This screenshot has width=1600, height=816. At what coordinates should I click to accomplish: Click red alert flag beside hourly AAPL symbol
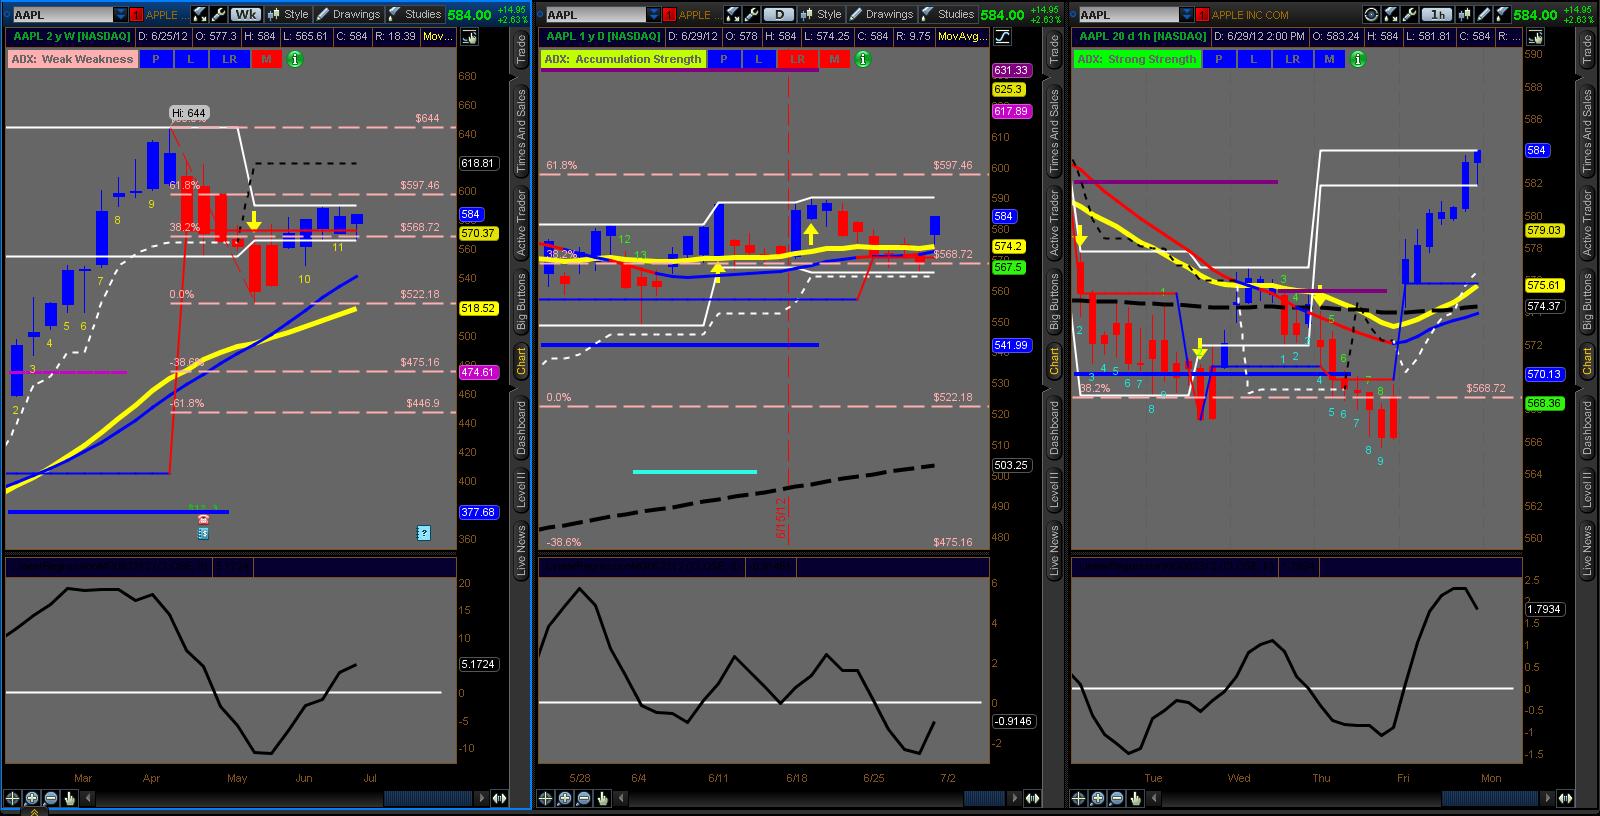pyautogui.click(x=1202, y=15)
